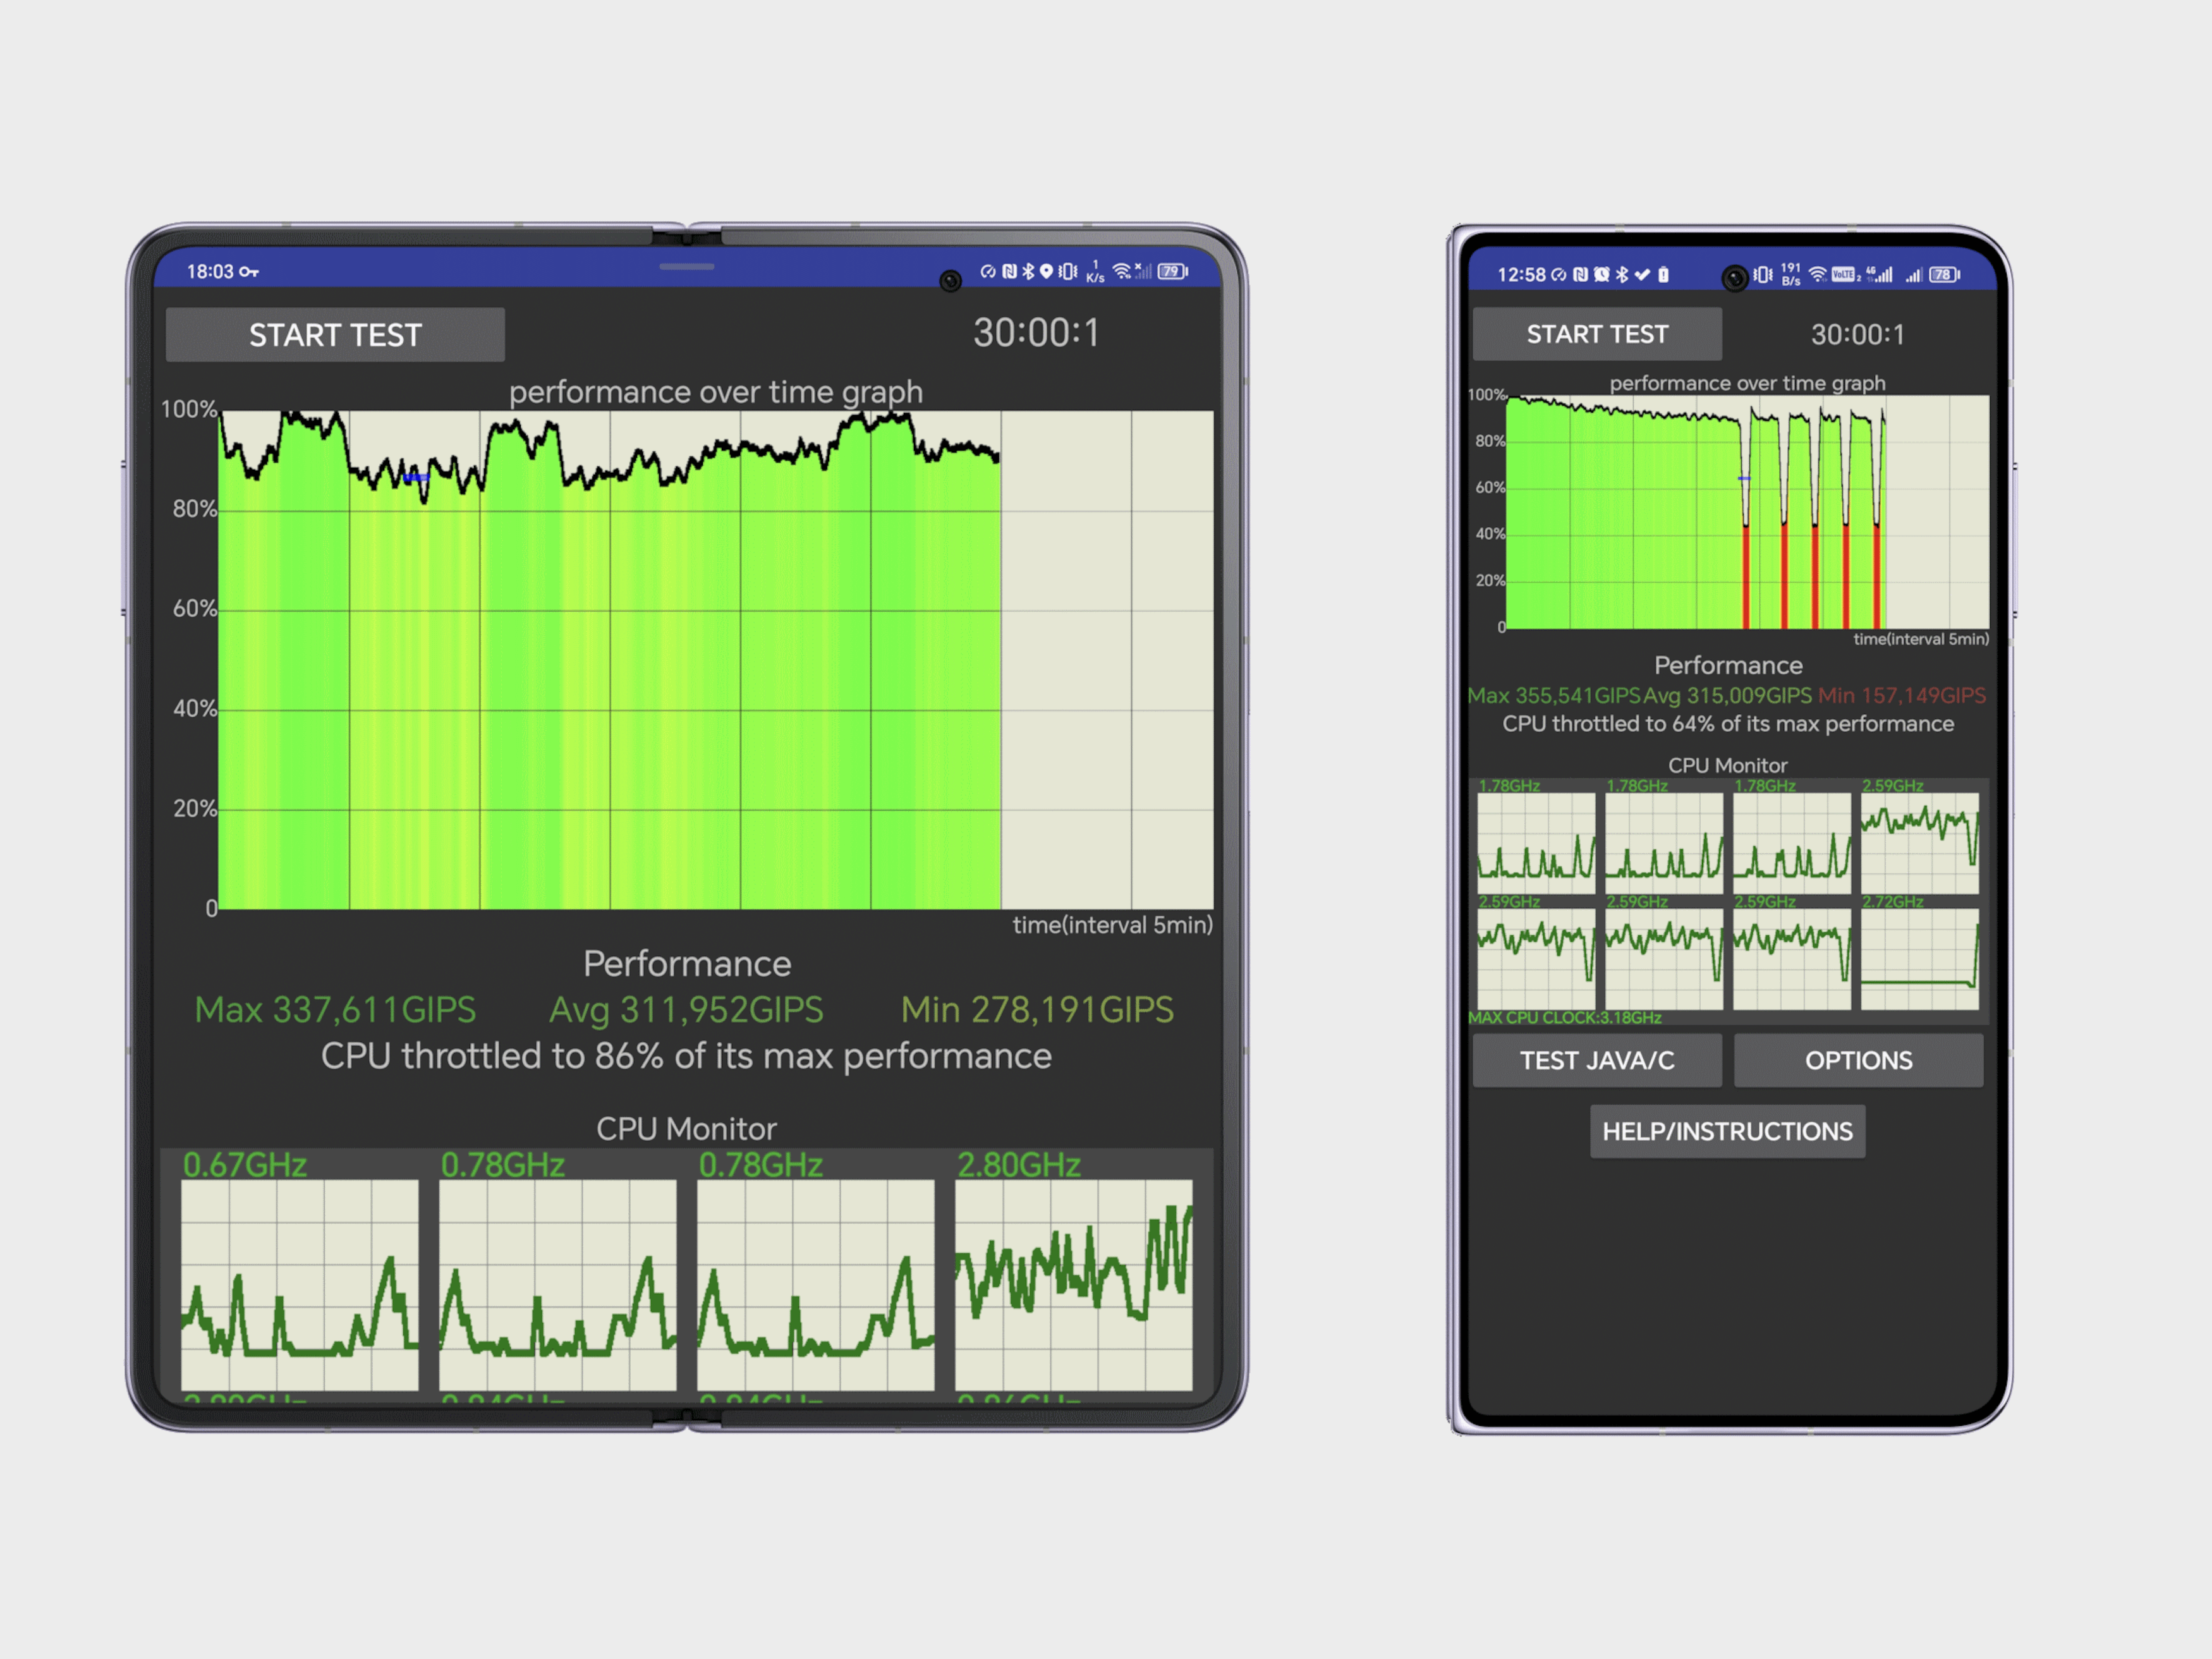
Task: Tap START TEST on the right phone
Action: tap(1597, 334)
